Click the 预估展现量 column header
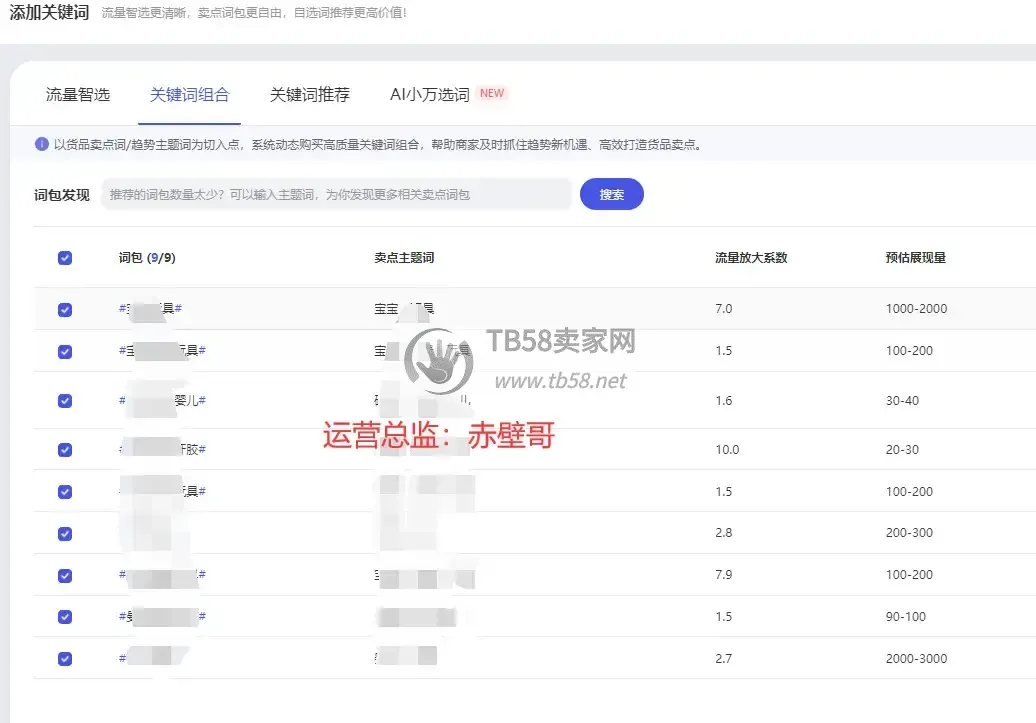The image size is (1036, 723). click(916, 258)
